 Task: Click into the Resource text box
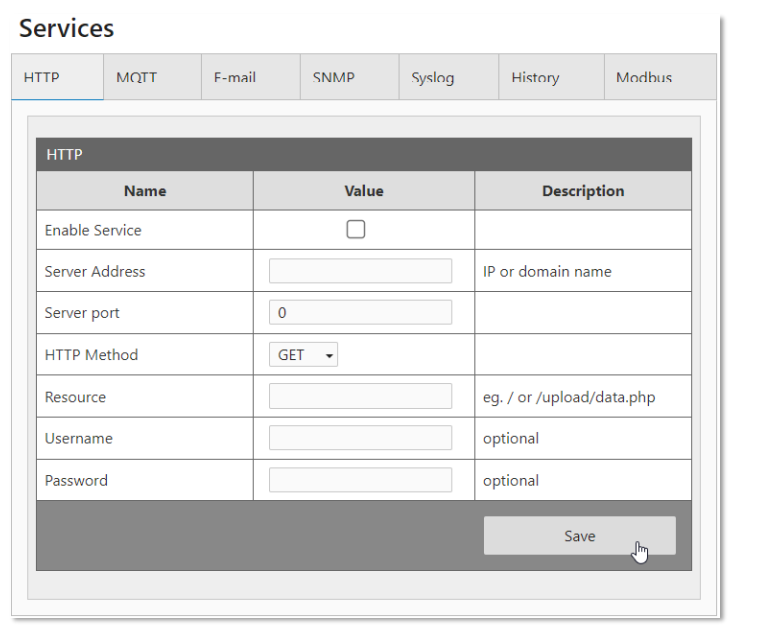pyautogui.click(x=360, y=397)
